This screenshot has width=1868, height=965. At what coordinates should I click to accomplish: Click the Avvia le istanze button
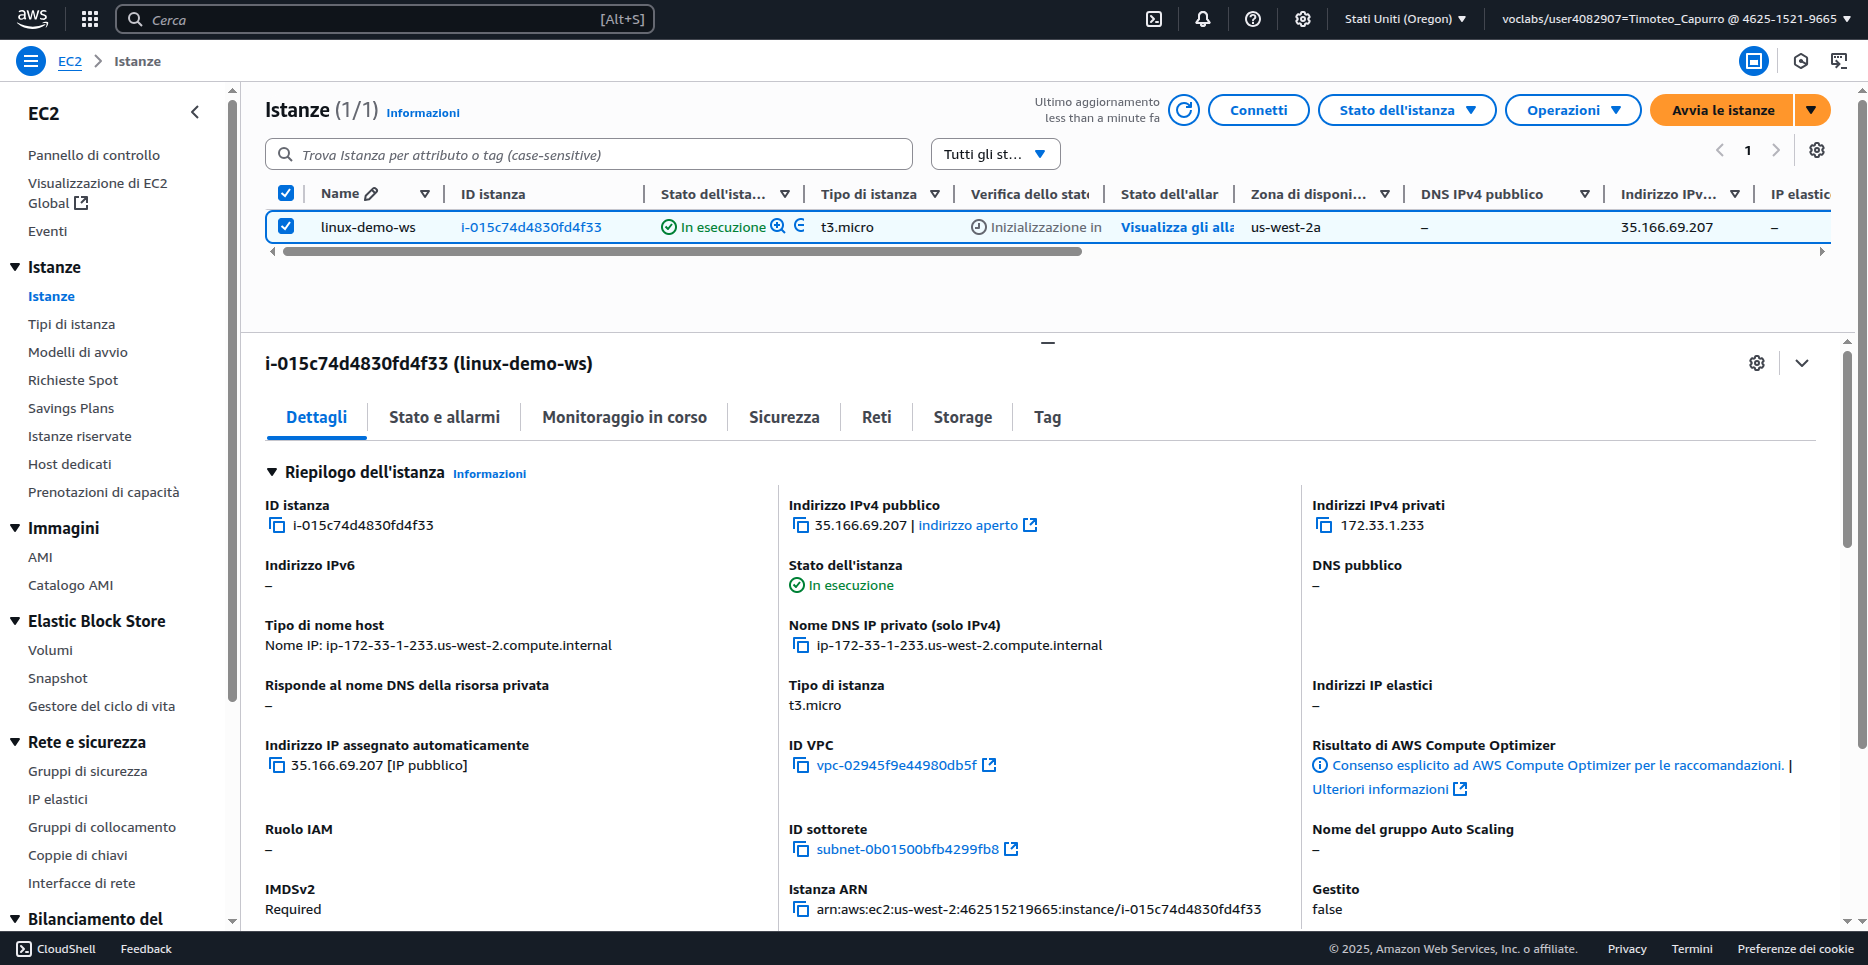1722,110
